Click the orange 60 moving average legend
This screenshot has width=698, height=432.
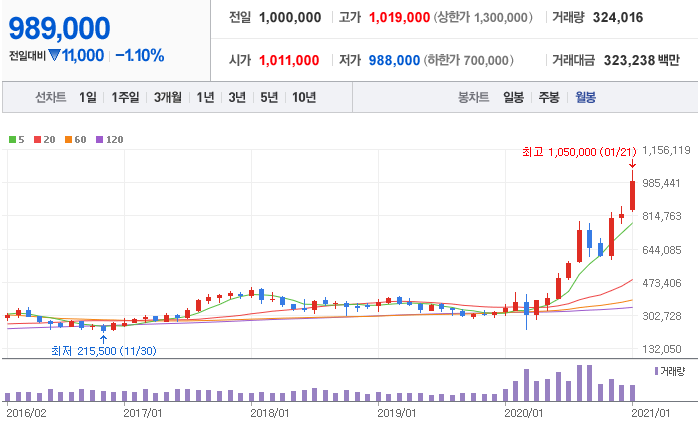75,139
